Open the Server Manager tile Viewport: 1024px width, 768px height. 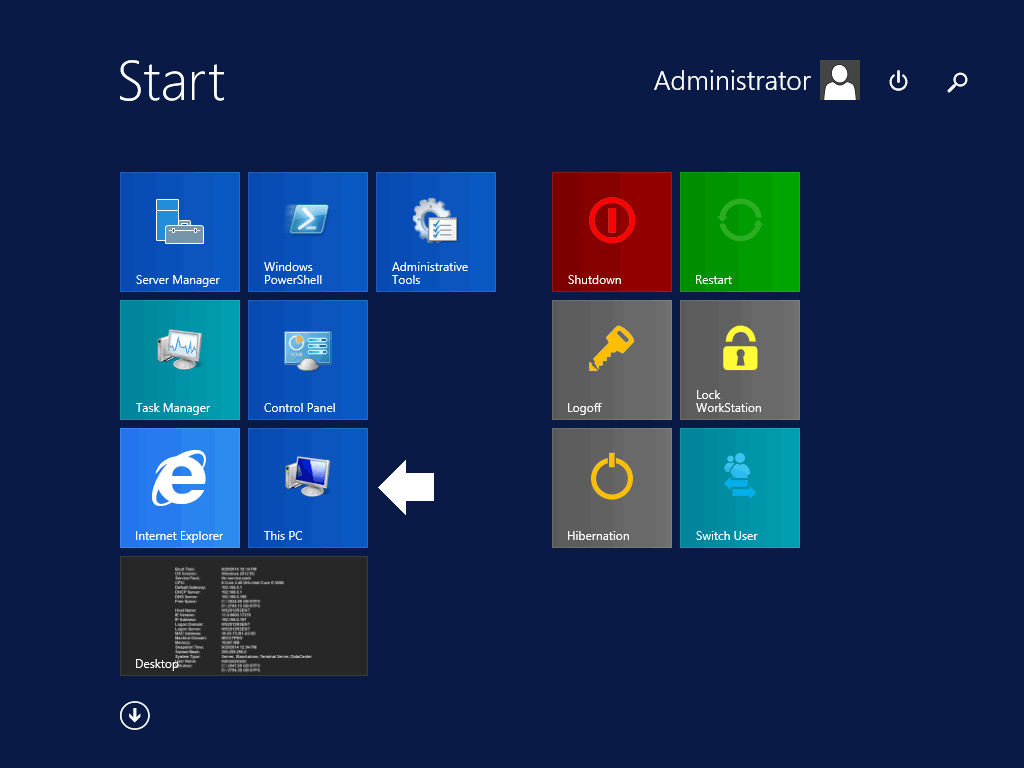coord(180,232)
